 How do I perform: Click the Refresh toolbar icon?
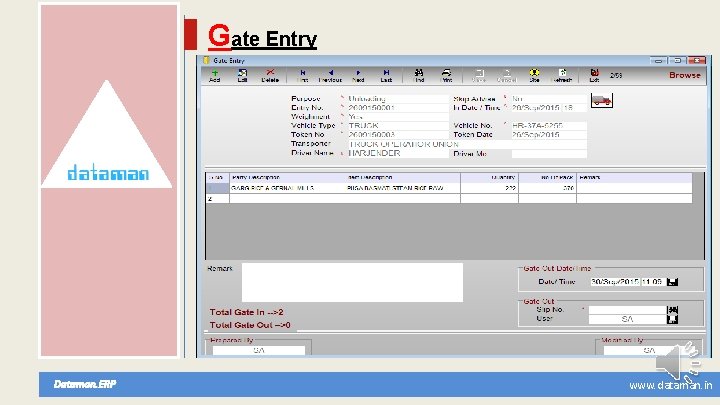coord(562,75)
